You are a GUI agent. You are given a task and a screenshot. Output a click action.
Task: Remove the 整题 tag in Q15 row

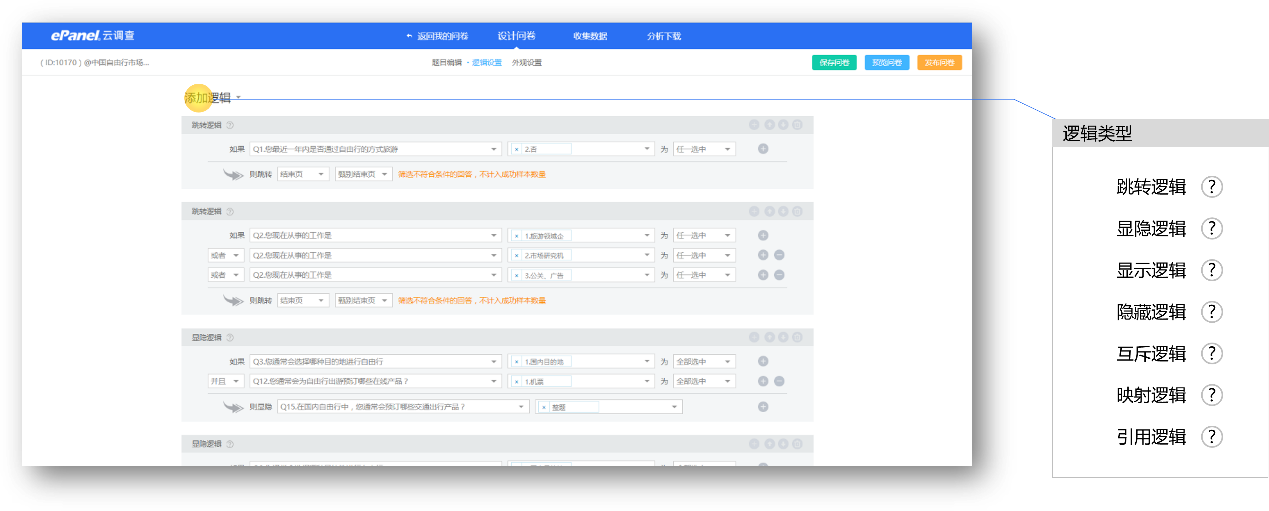pyautogui.click(x=544, y=407)
